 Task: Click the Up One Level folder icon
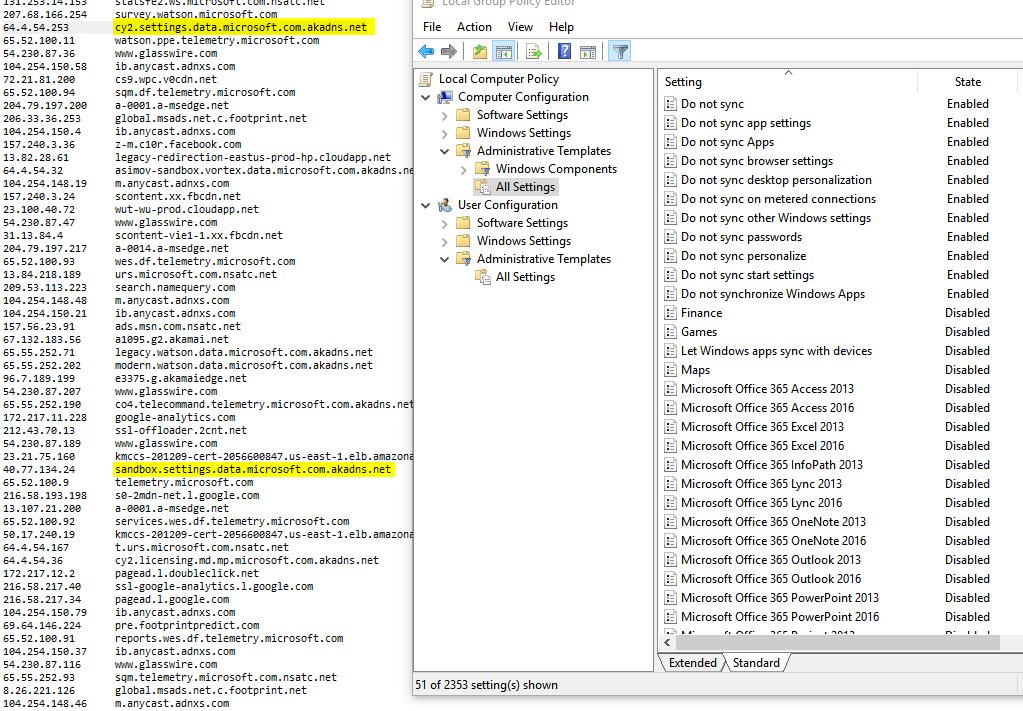(x=480, y=51)
